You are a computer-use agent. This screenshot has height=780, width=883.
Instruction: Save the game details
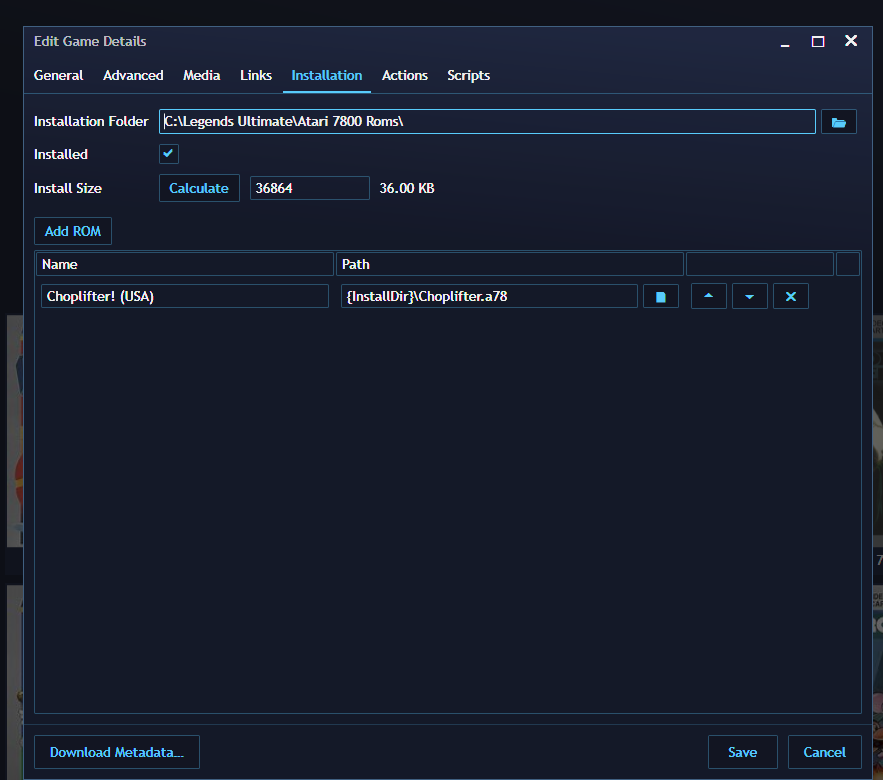(742, 752)
